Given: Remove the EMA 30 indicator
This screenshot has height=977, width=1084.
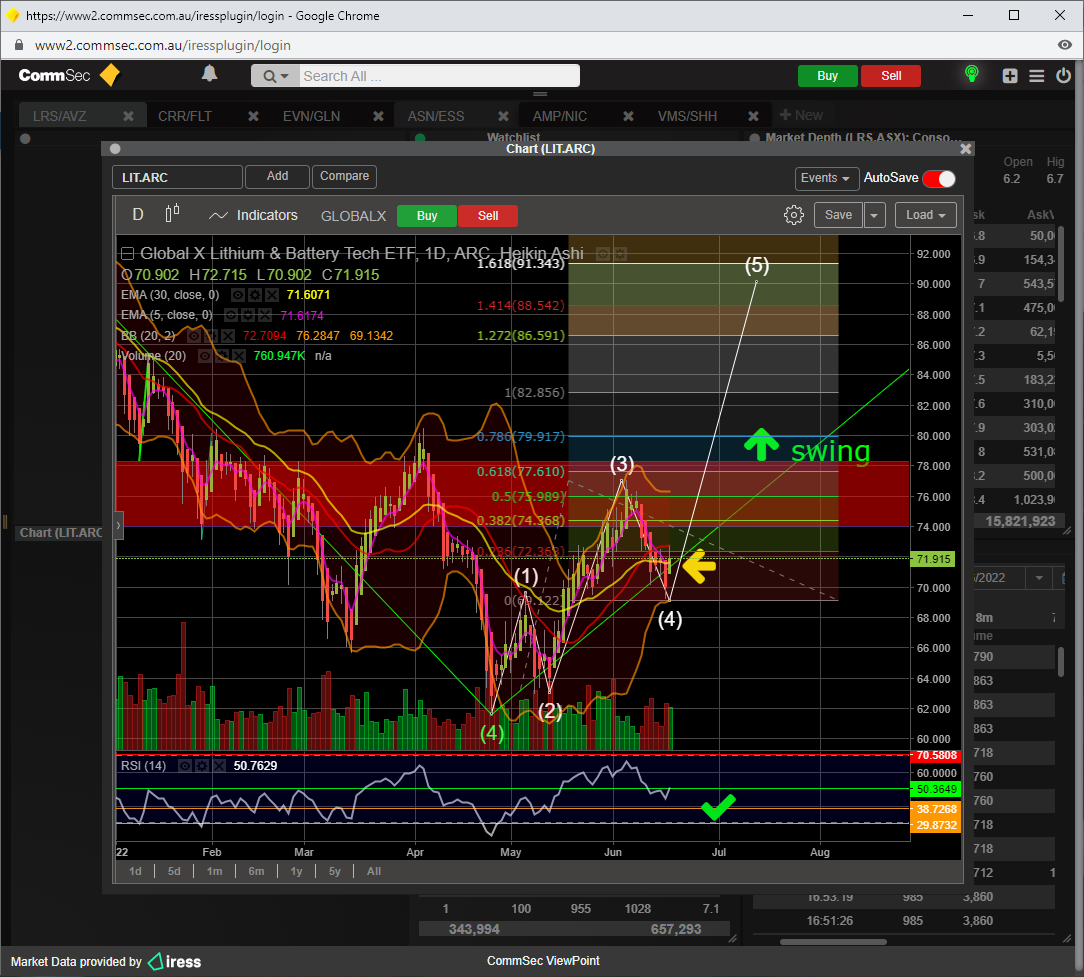Looking at the screenshot, I should coord(272,295).
